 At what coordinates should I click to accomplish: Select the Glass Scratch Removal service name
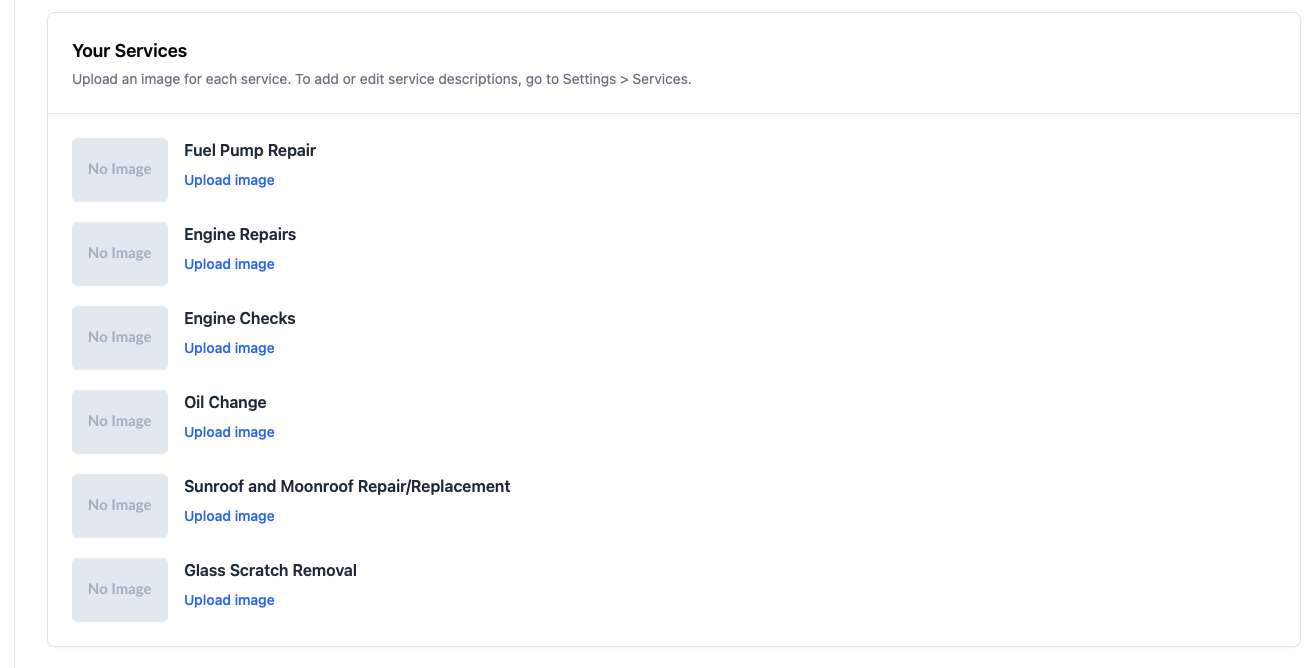coord(270,571)
